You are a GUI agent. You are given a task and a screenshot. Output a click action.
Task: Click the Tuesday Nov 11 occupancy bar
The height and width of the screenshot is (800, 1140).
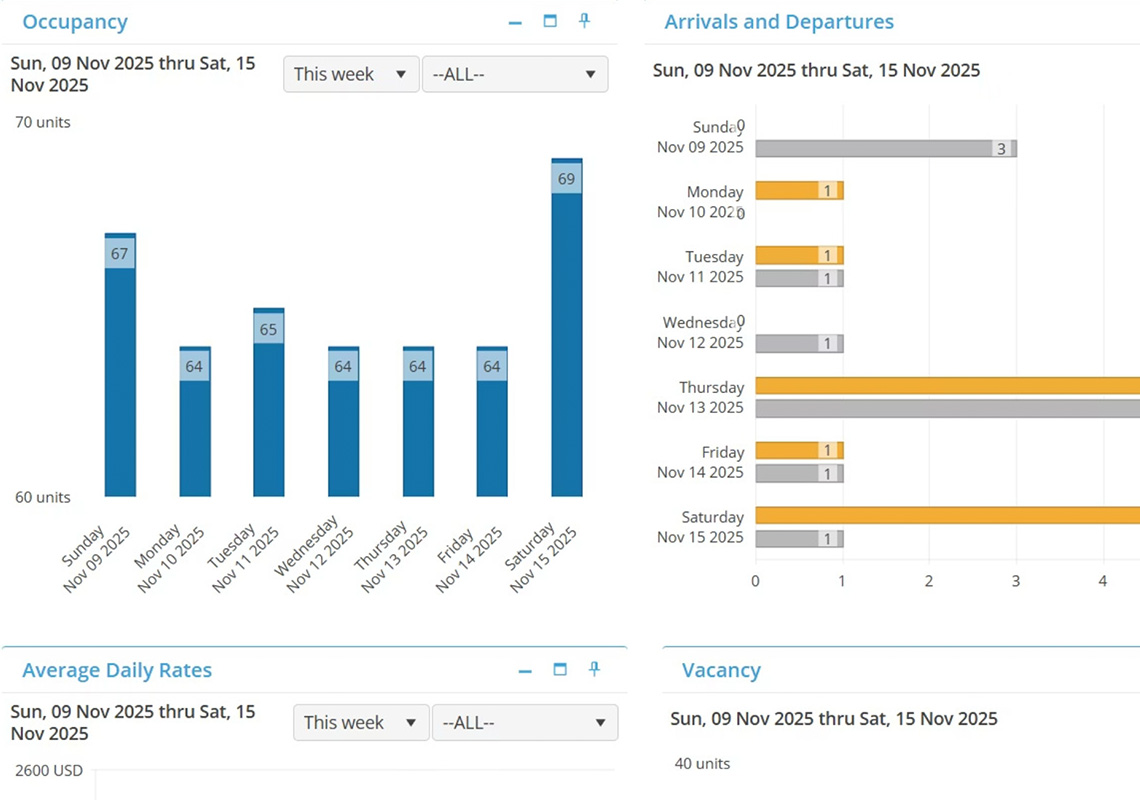268,400
